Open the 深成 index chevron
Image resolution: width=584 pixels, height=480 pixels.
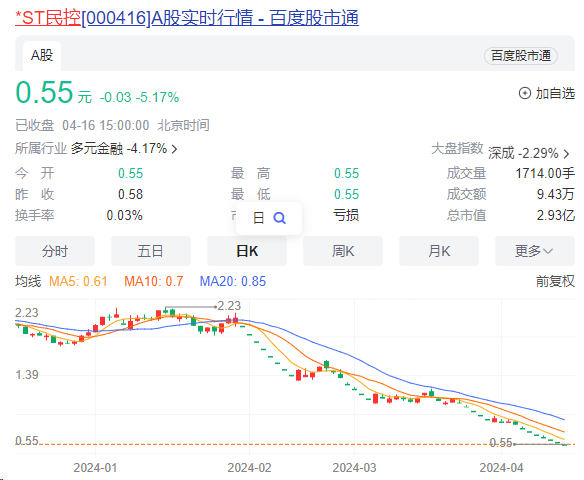click(566, 154)
